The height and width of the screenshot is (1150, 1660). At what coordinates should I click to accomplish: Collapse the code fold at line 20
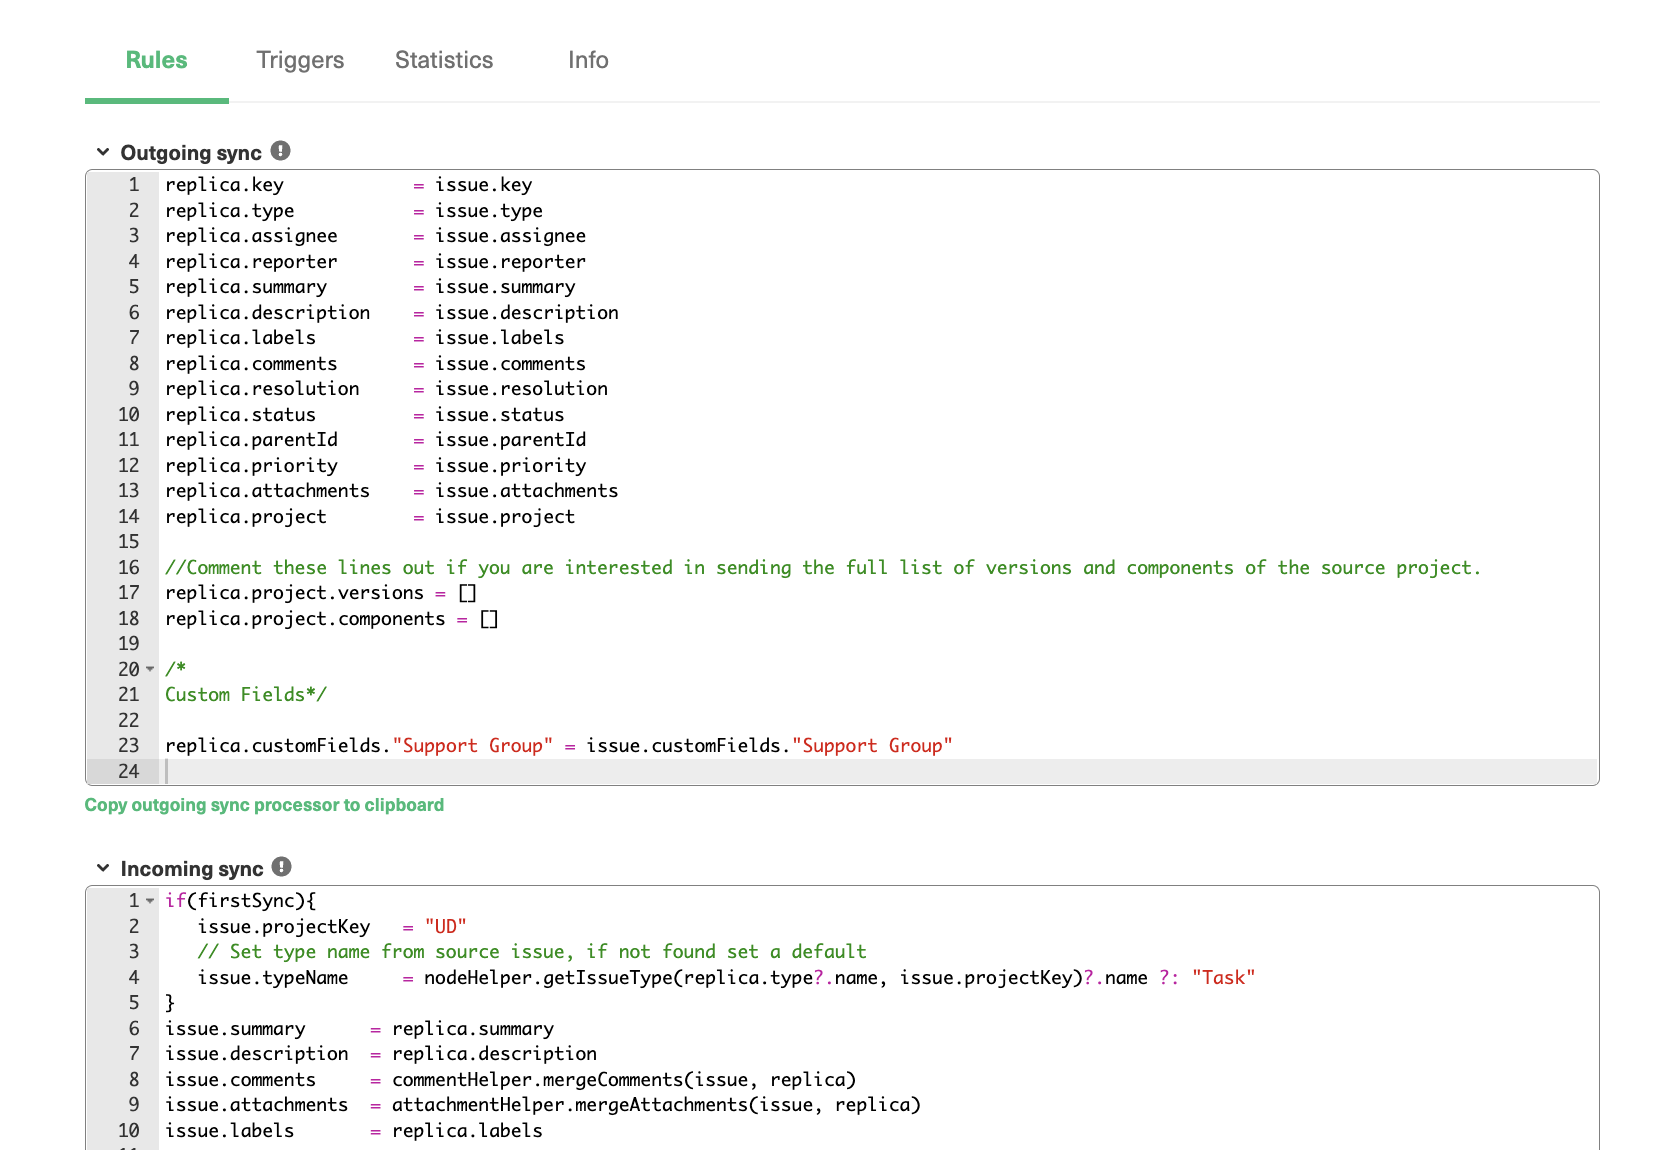click(x=149, y=669)
